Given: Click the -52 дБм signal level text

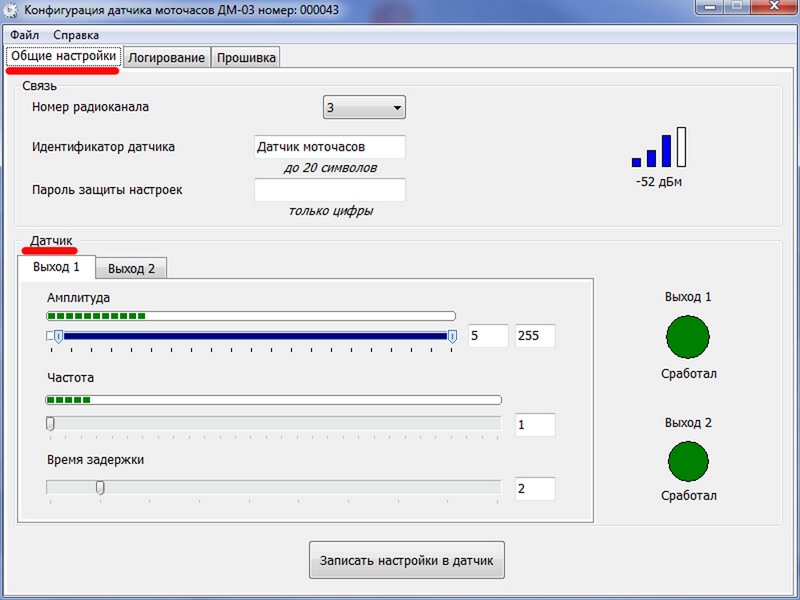Looking at the screenshot, I should point(659,182).
